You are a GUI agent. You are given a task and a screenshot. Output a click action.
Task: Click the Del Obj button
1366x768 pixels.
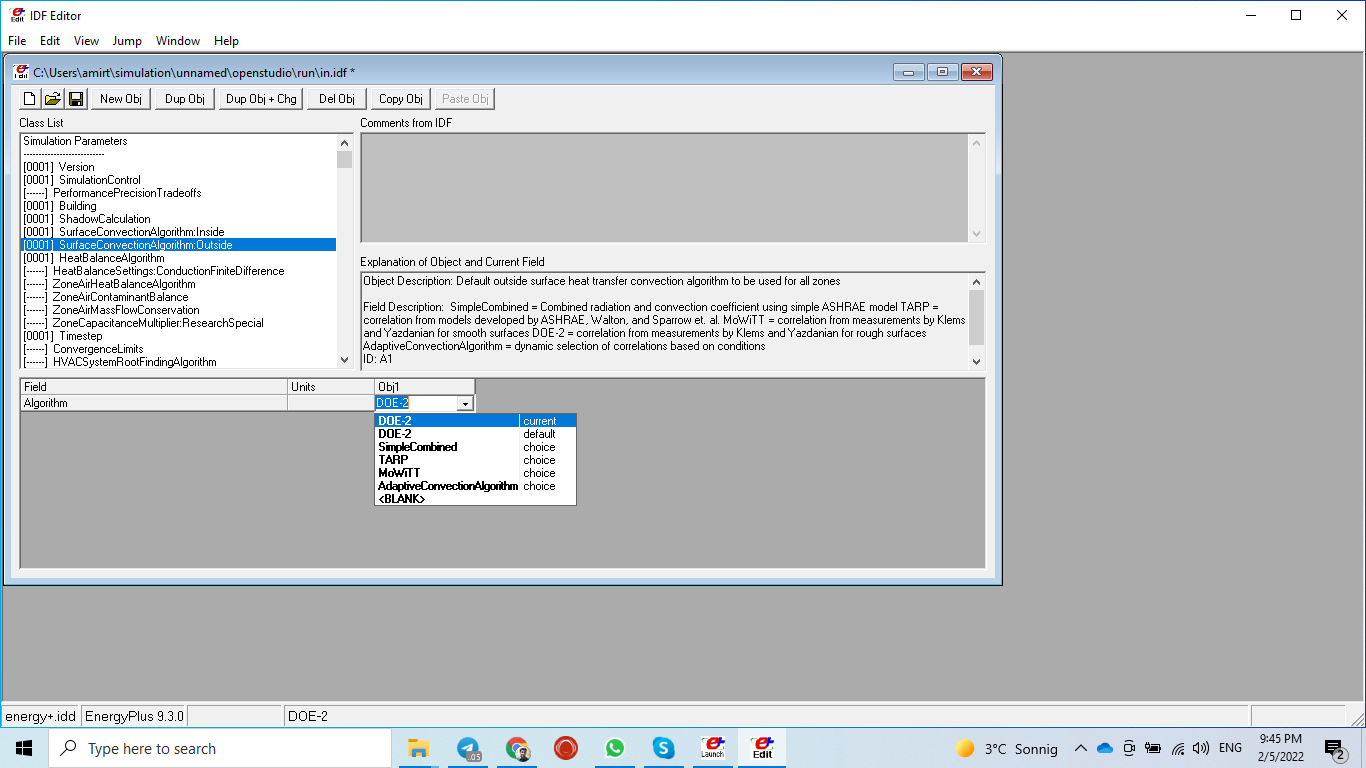coord(337,99)
